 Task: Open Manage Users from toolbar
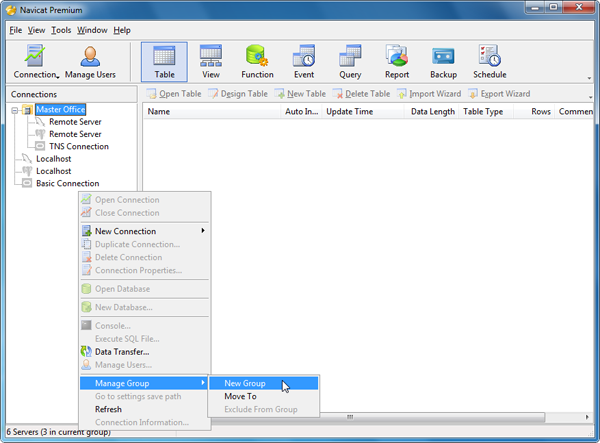coord(90,62)
